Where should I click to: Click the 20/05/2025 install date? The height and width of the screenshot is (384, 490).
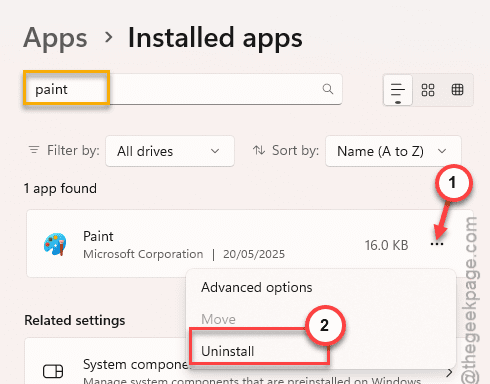coord(254,254)
